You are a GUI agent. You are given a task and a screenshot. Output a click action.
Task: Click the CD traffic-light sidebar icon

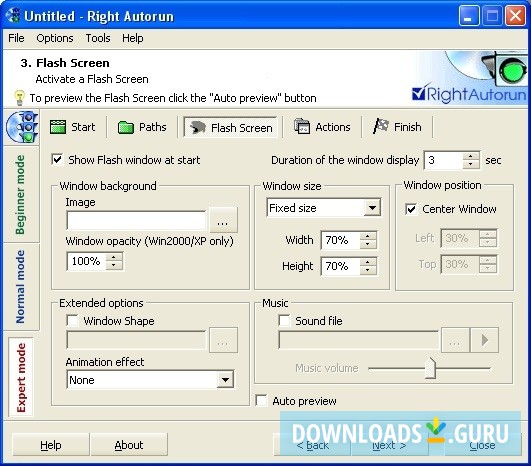[x=22, y=127]
